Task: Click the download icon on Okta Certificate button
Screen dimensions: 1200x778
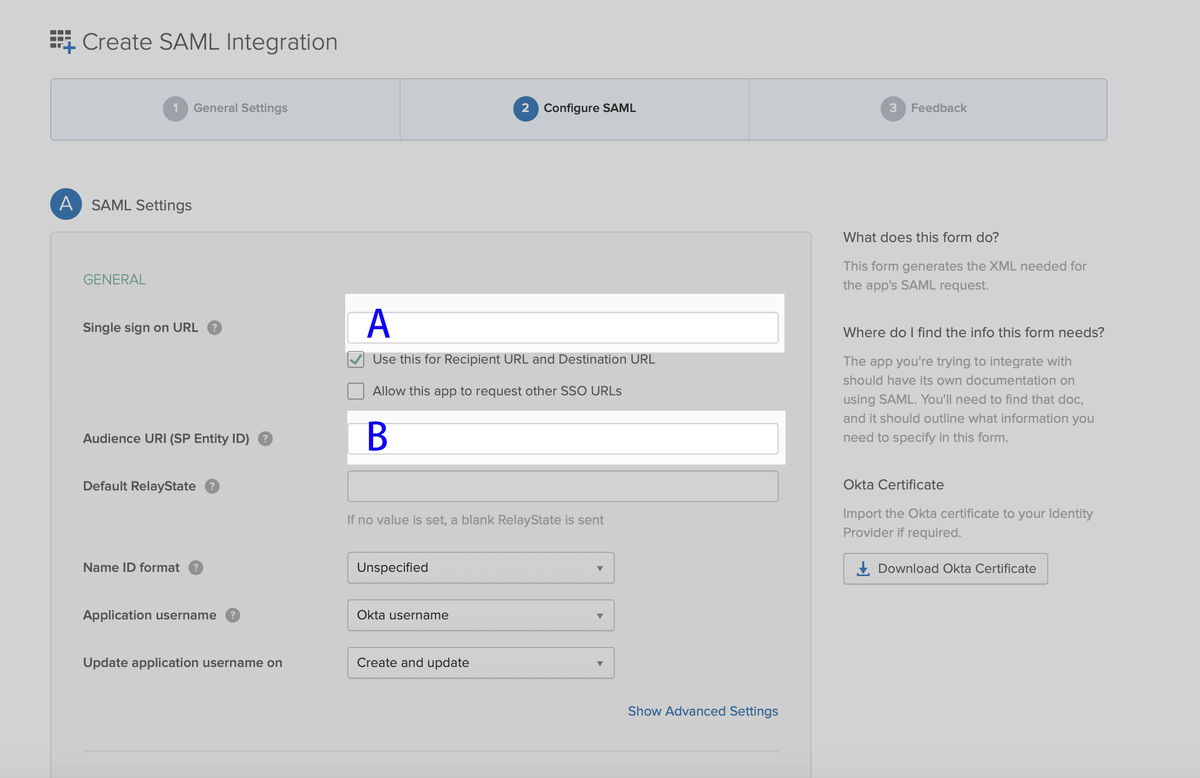Action: tap(862, 568)
